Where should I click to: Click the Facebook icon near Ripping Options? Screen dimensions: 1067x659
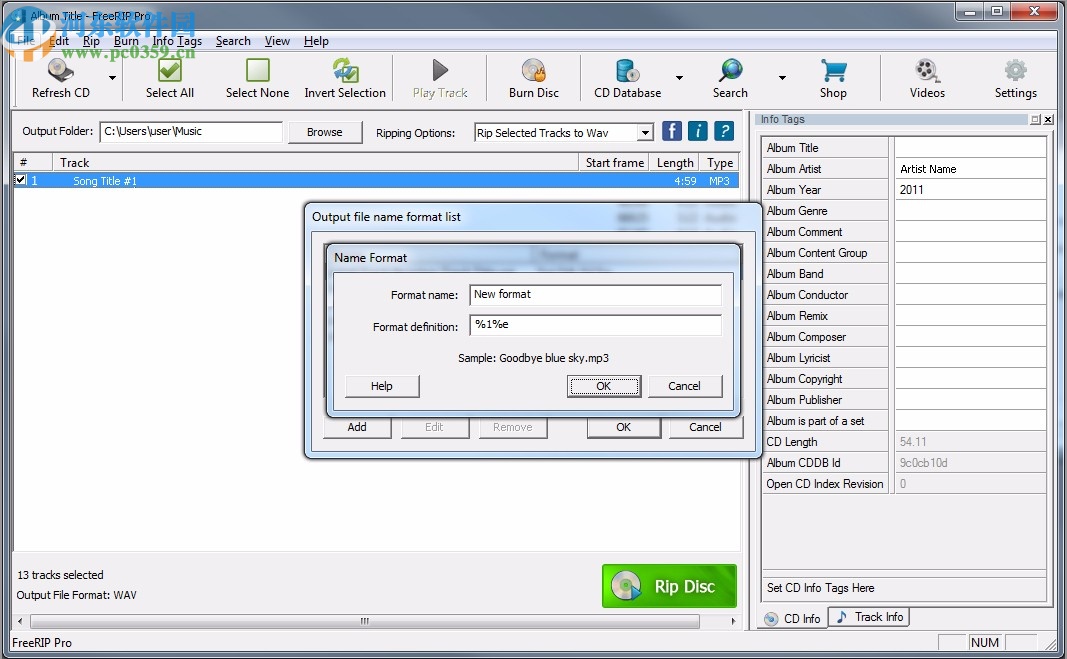click(x=671, y=130)
